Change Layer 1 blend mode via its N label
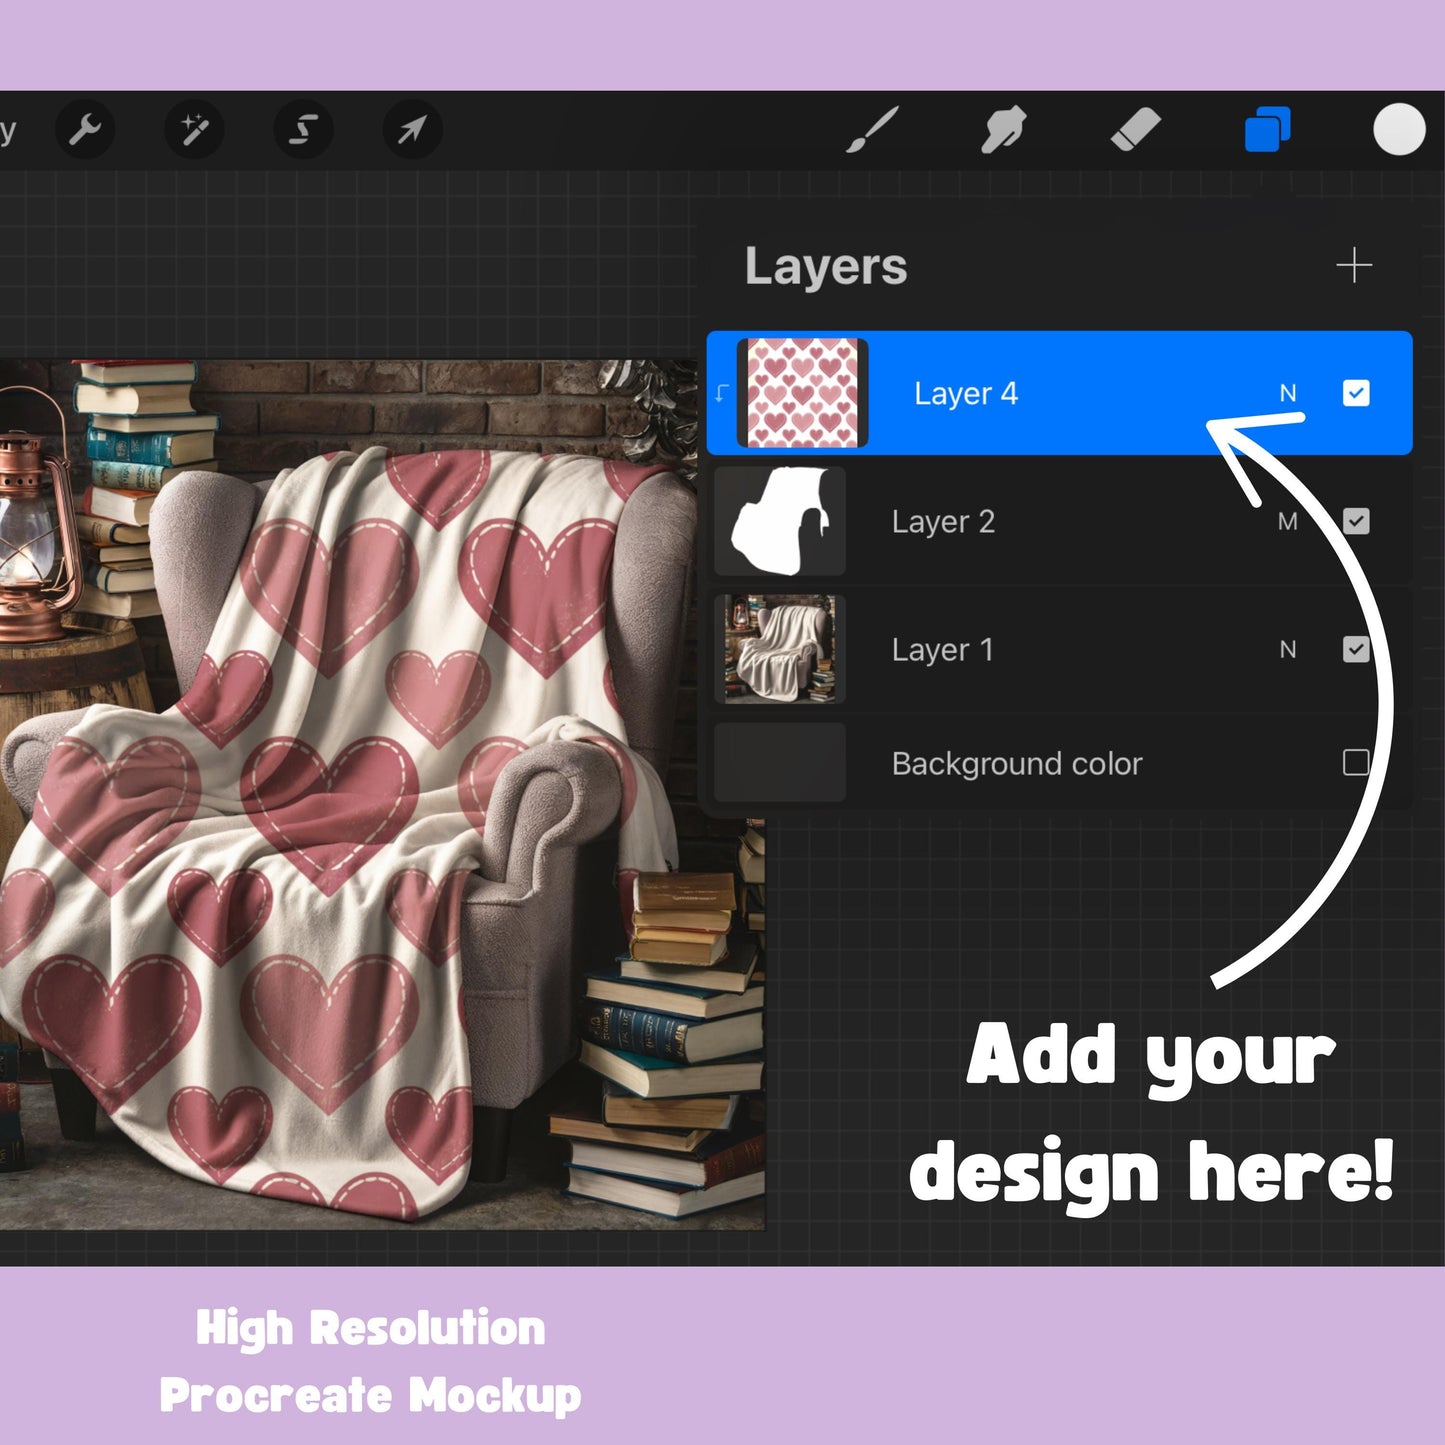 1288,650
